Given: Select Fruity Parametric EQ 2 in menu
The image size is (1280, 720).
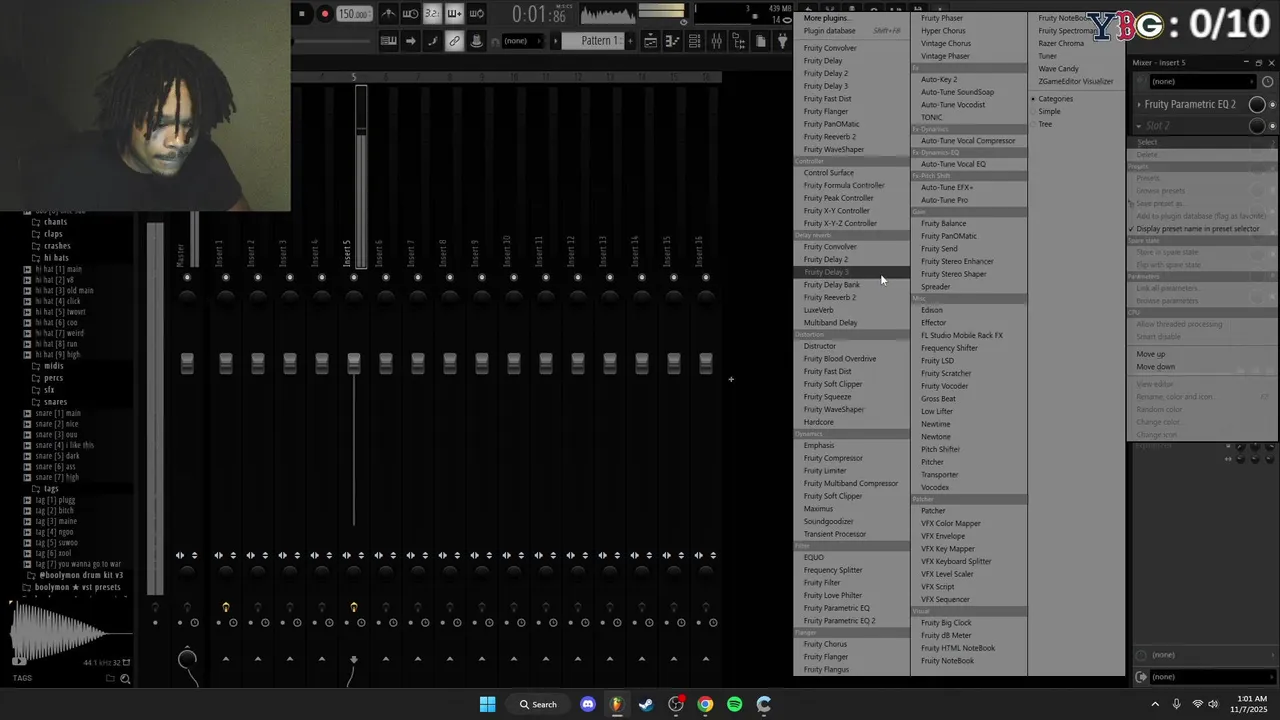Looking at the screenshot, I should point(839,621).
